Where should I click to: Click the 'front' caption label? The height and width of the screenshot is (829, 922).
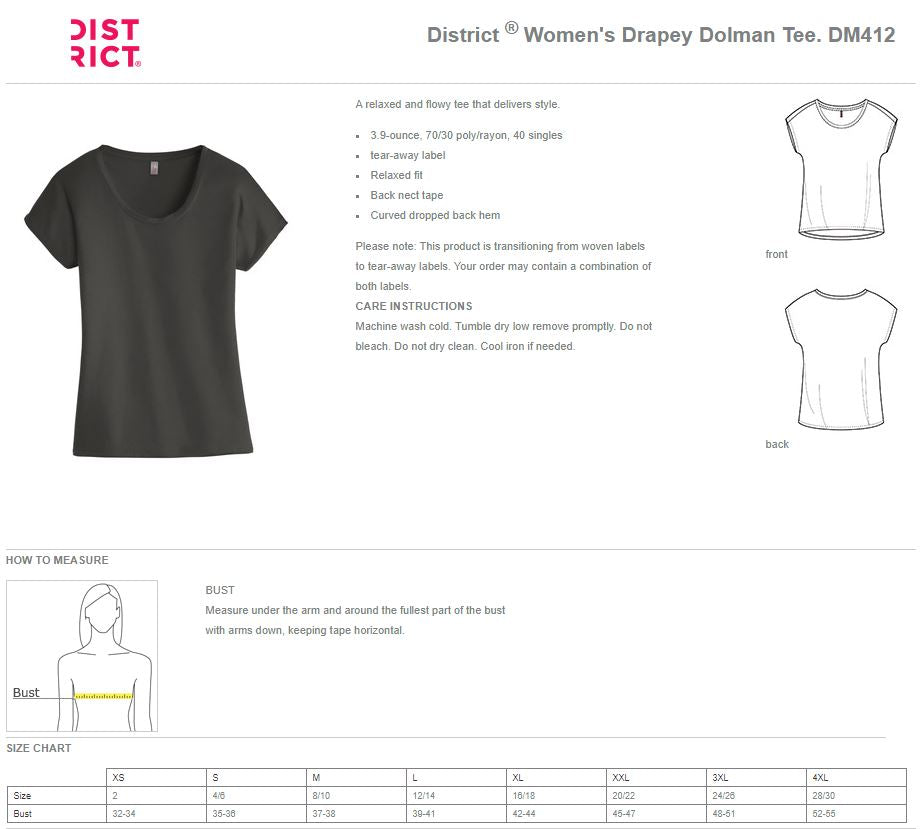(x=776, y=254)
